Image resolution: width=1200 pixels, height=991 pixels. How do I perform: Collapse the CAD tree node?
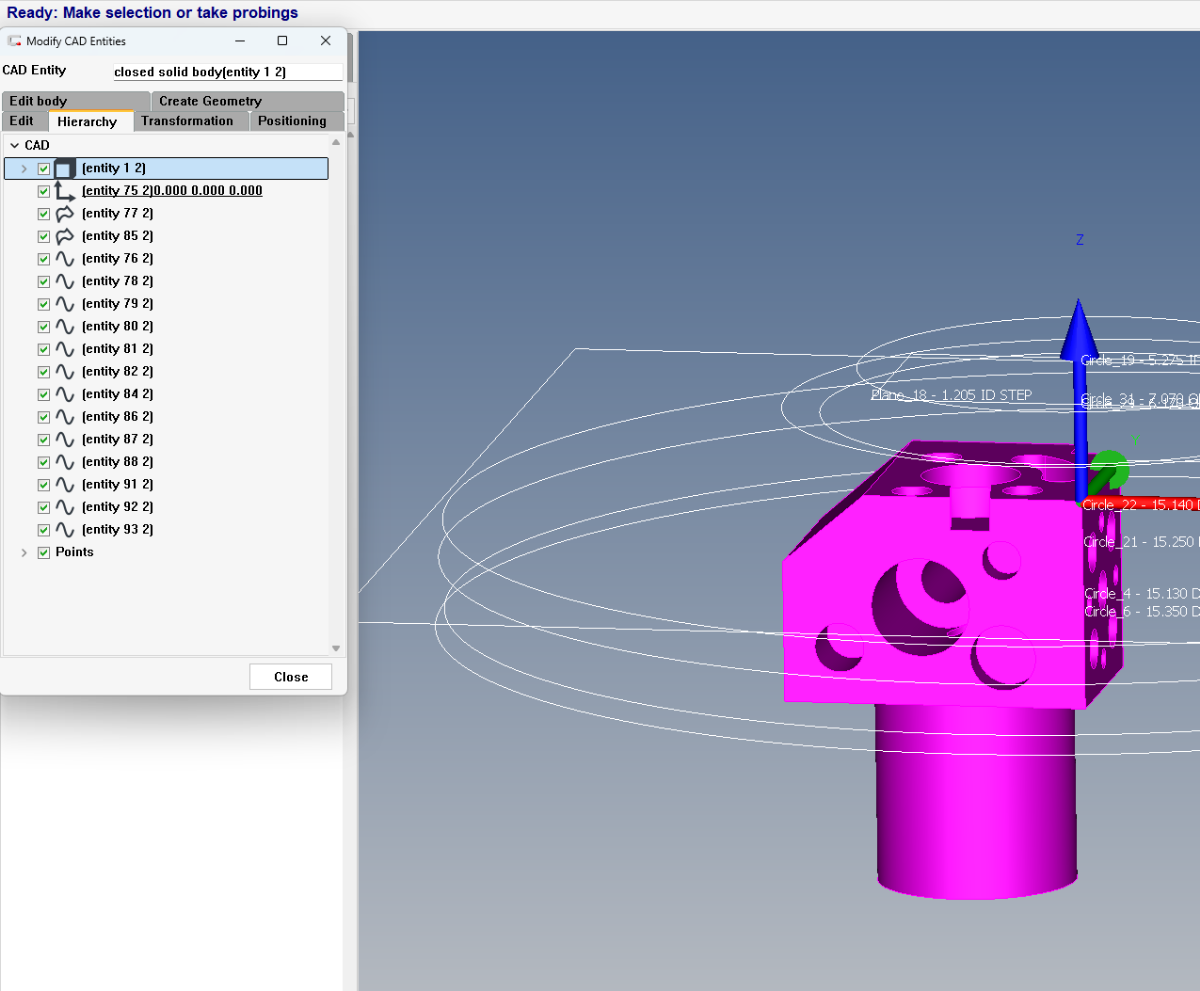14,146
